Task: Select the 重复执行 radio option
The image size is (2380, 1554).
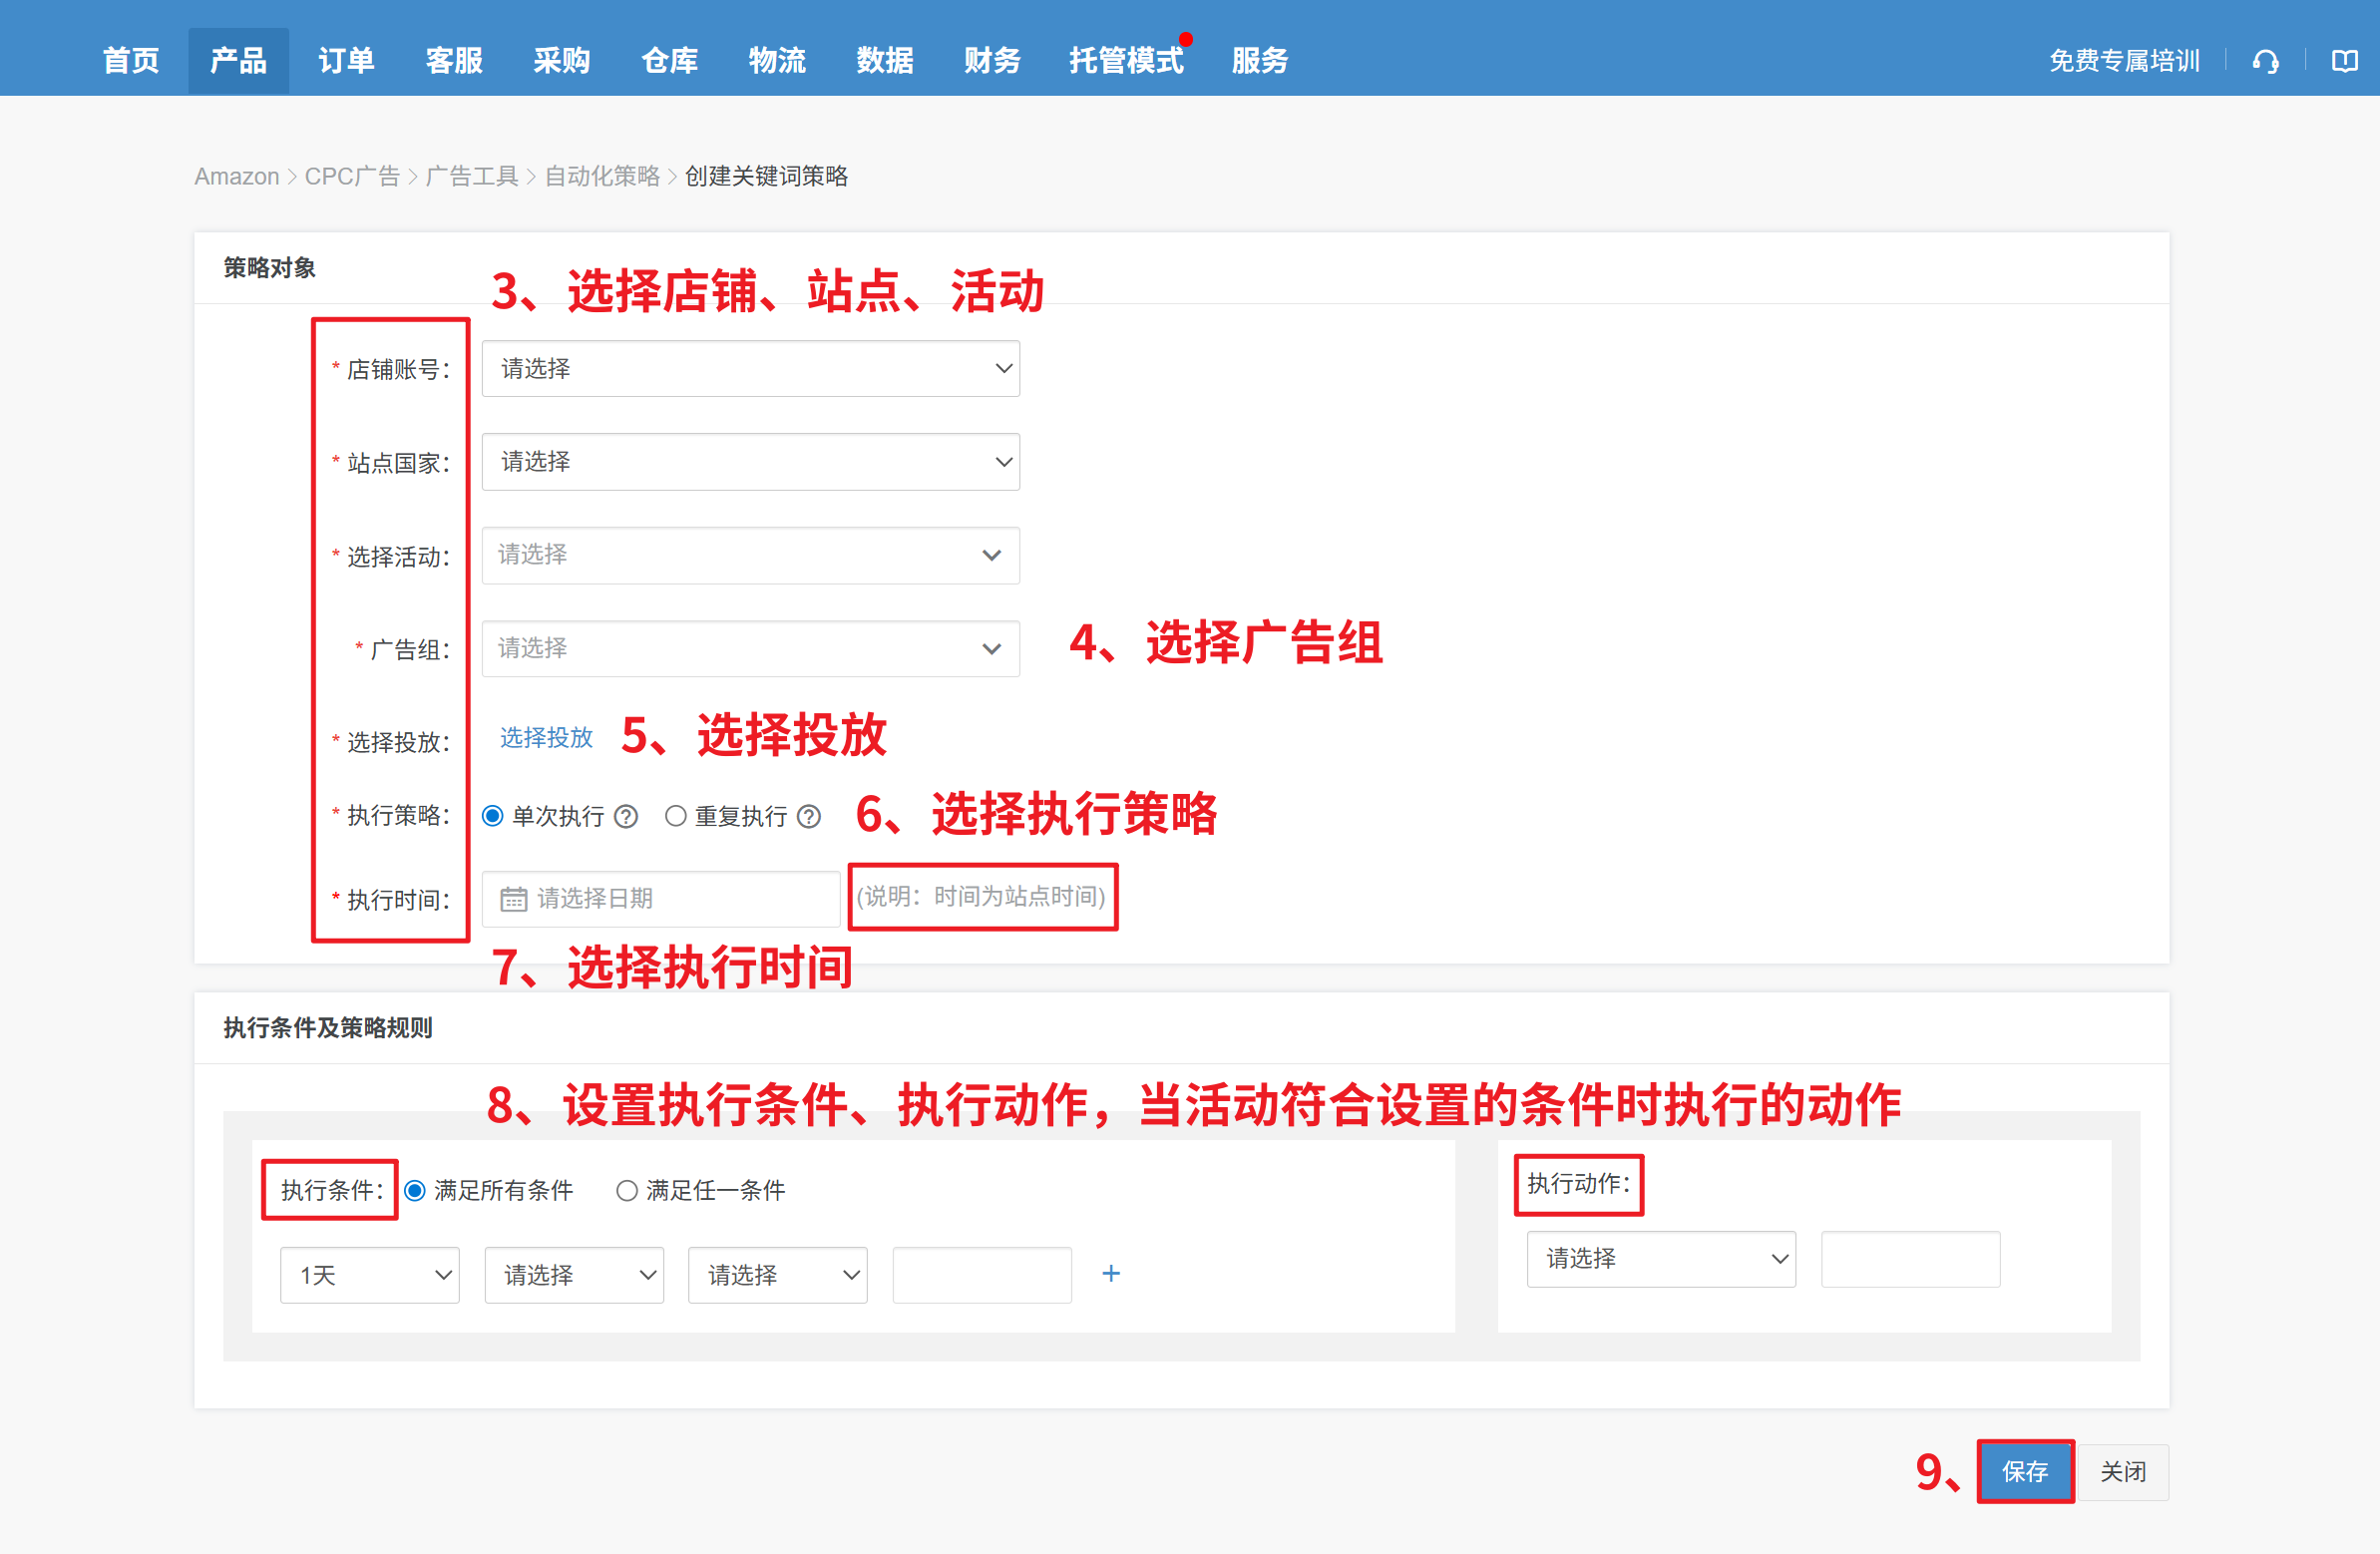Action: click(676, 816)
